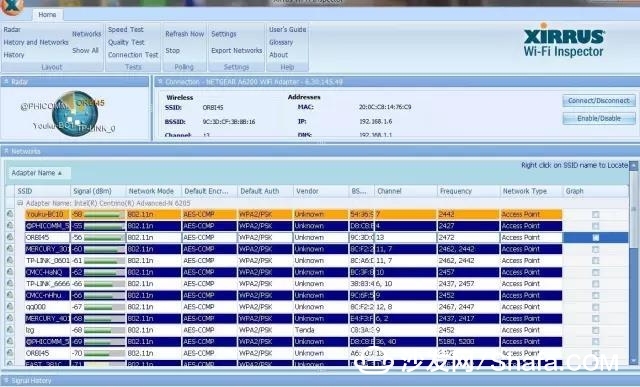Sort by Frequency column header

[468, 191]
